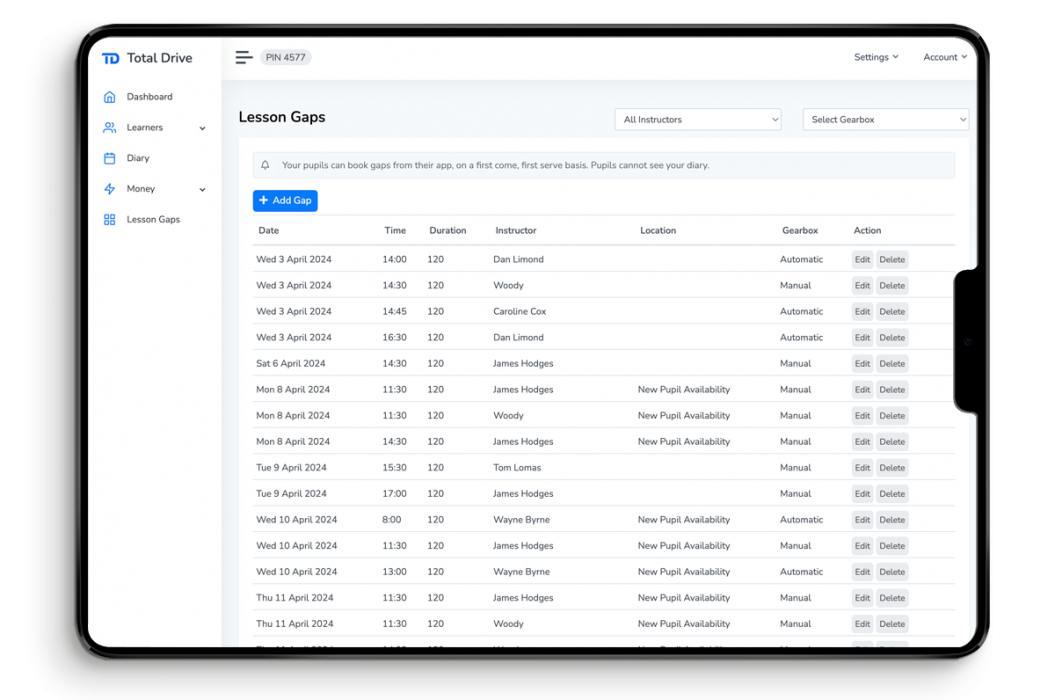Image resolution: width=1055 pixels, height=700 pixels.
Task: Open the Select Gearbox dropdown
Action: [885, 119]
